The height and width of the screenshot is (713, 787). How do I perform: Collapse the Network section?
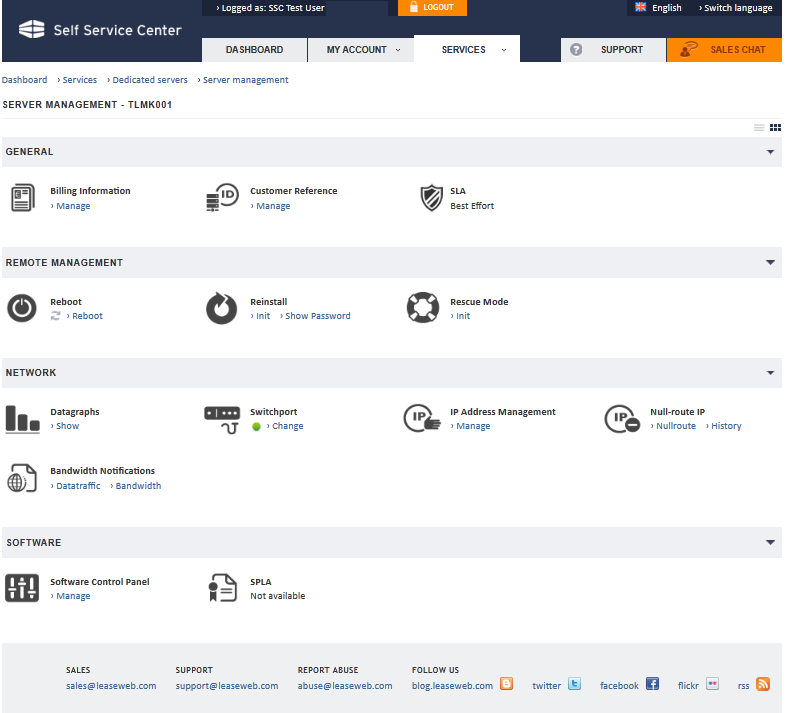tap(770, 373)
